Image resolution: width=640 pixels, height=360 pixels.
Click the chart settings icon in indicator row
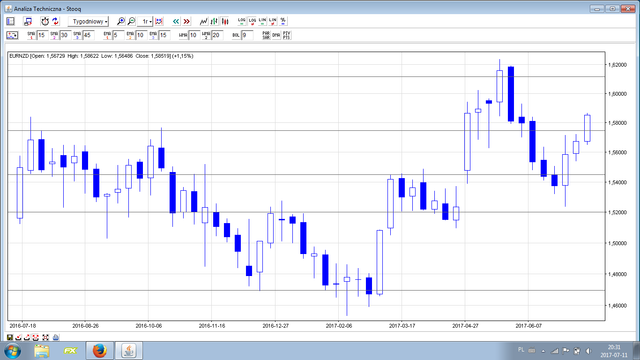tap(12, 35)
